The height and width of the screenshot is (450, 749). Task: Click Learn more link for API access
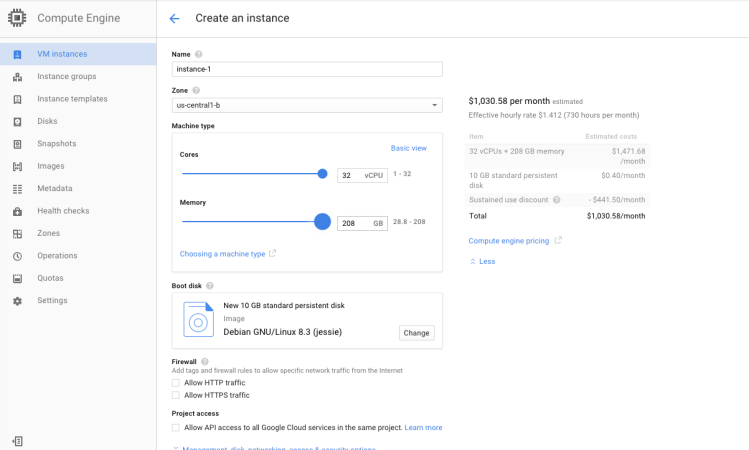tap(423, 428)
